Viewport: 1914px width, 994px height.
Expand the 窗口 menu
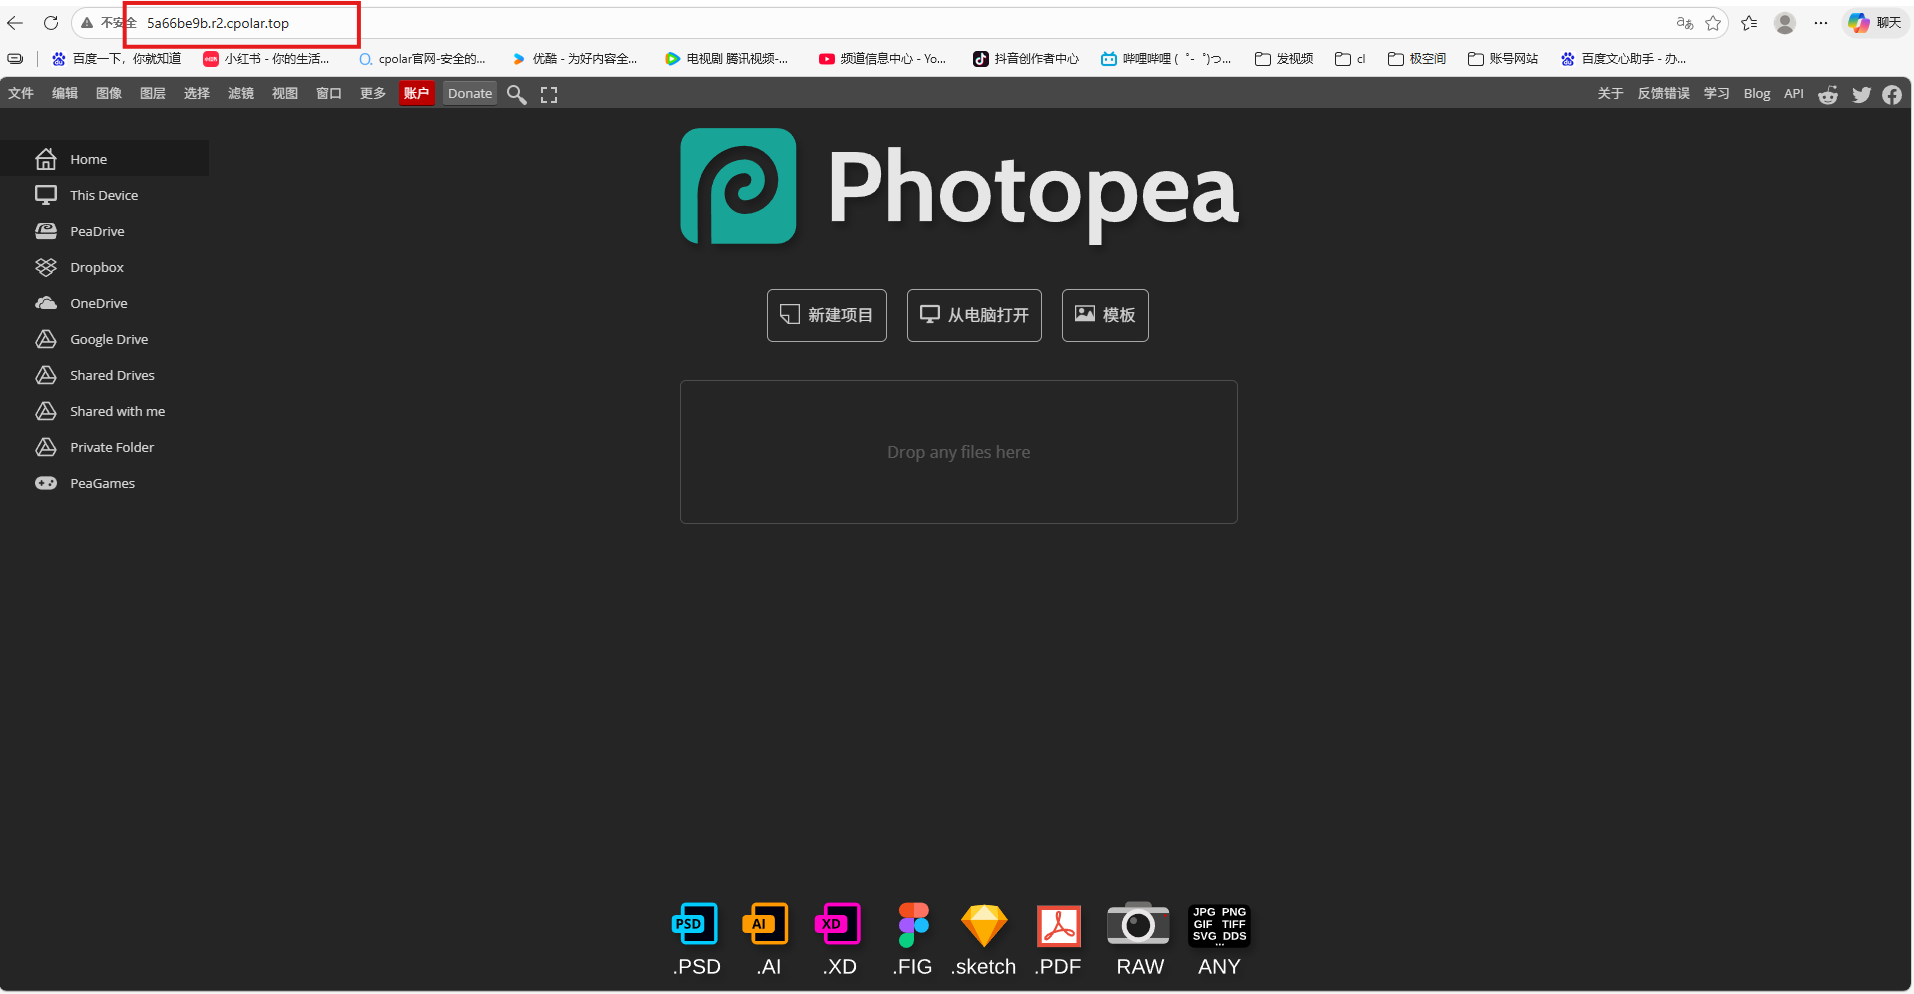[328, 93]
